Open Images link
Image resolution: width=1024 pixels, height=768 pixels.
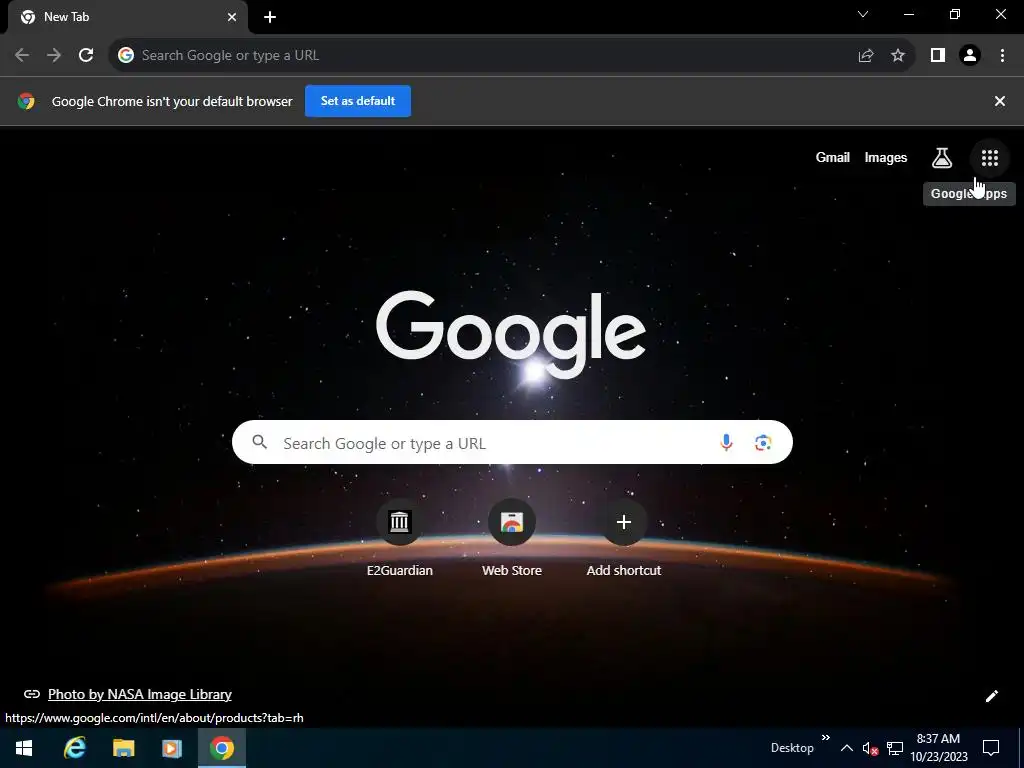886,157
